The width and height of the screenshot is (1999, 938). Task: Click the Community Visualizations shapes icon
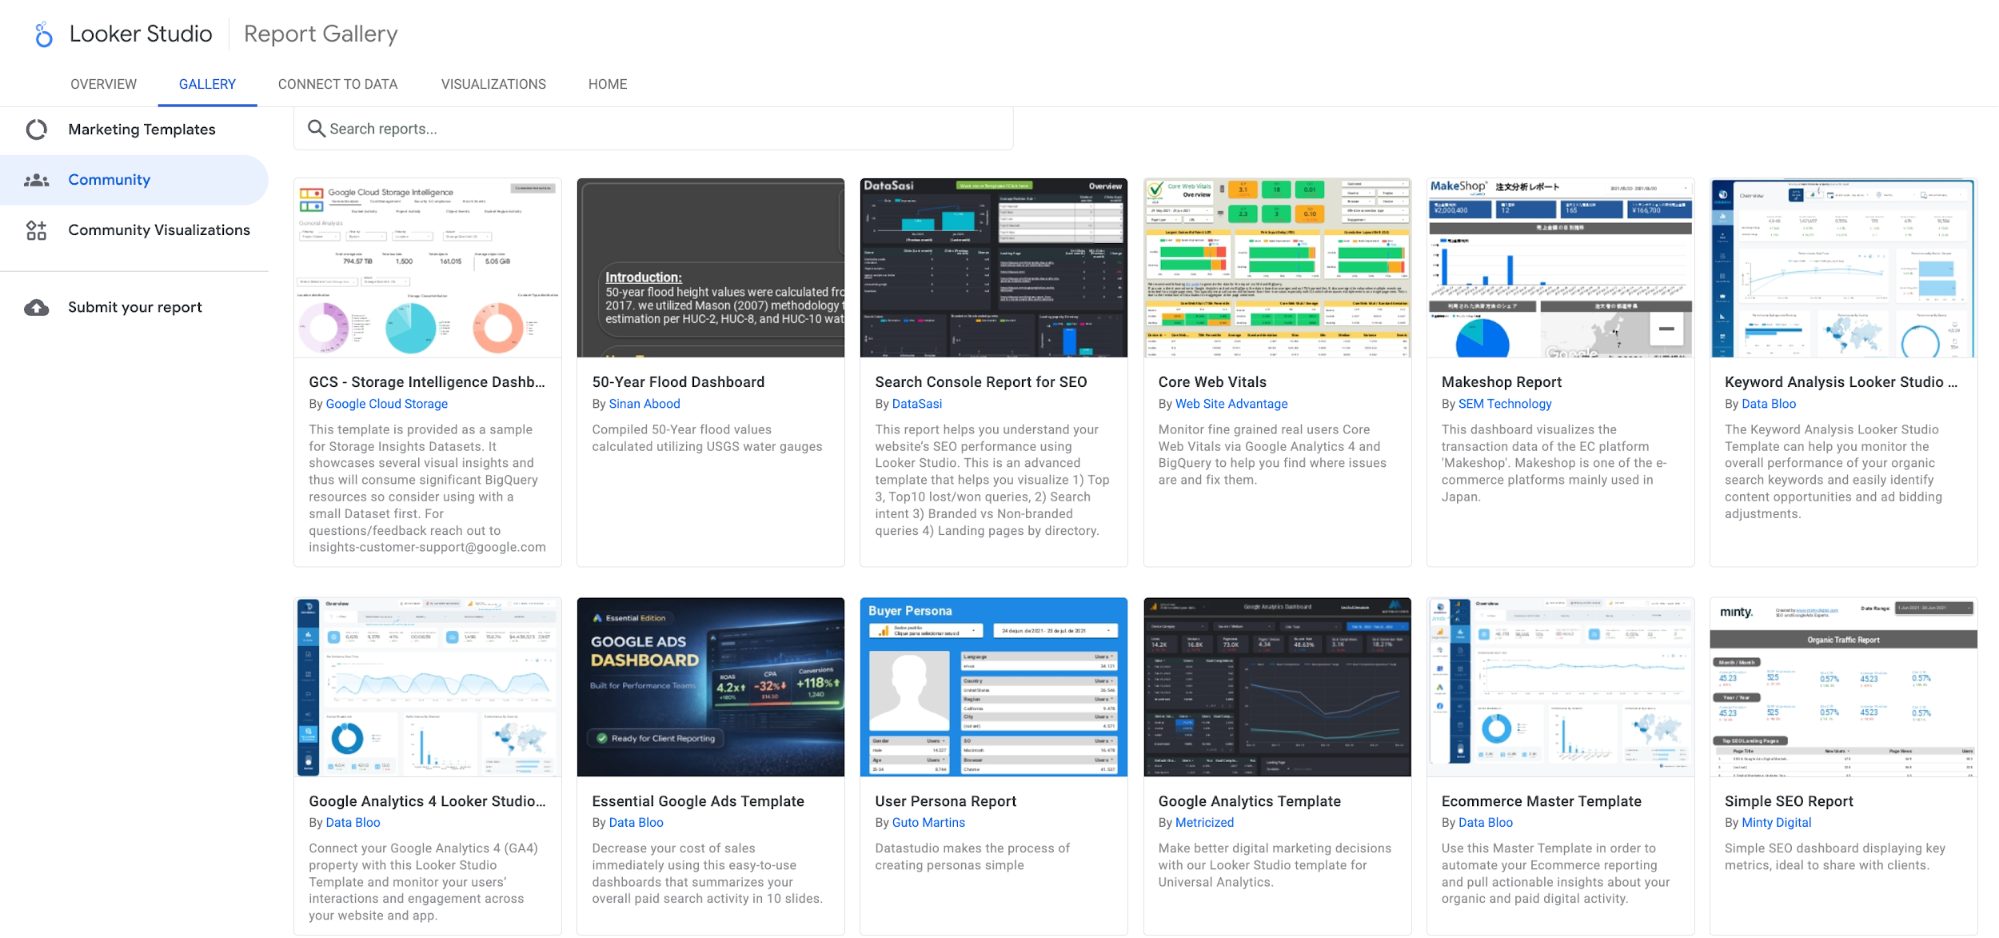37,231
